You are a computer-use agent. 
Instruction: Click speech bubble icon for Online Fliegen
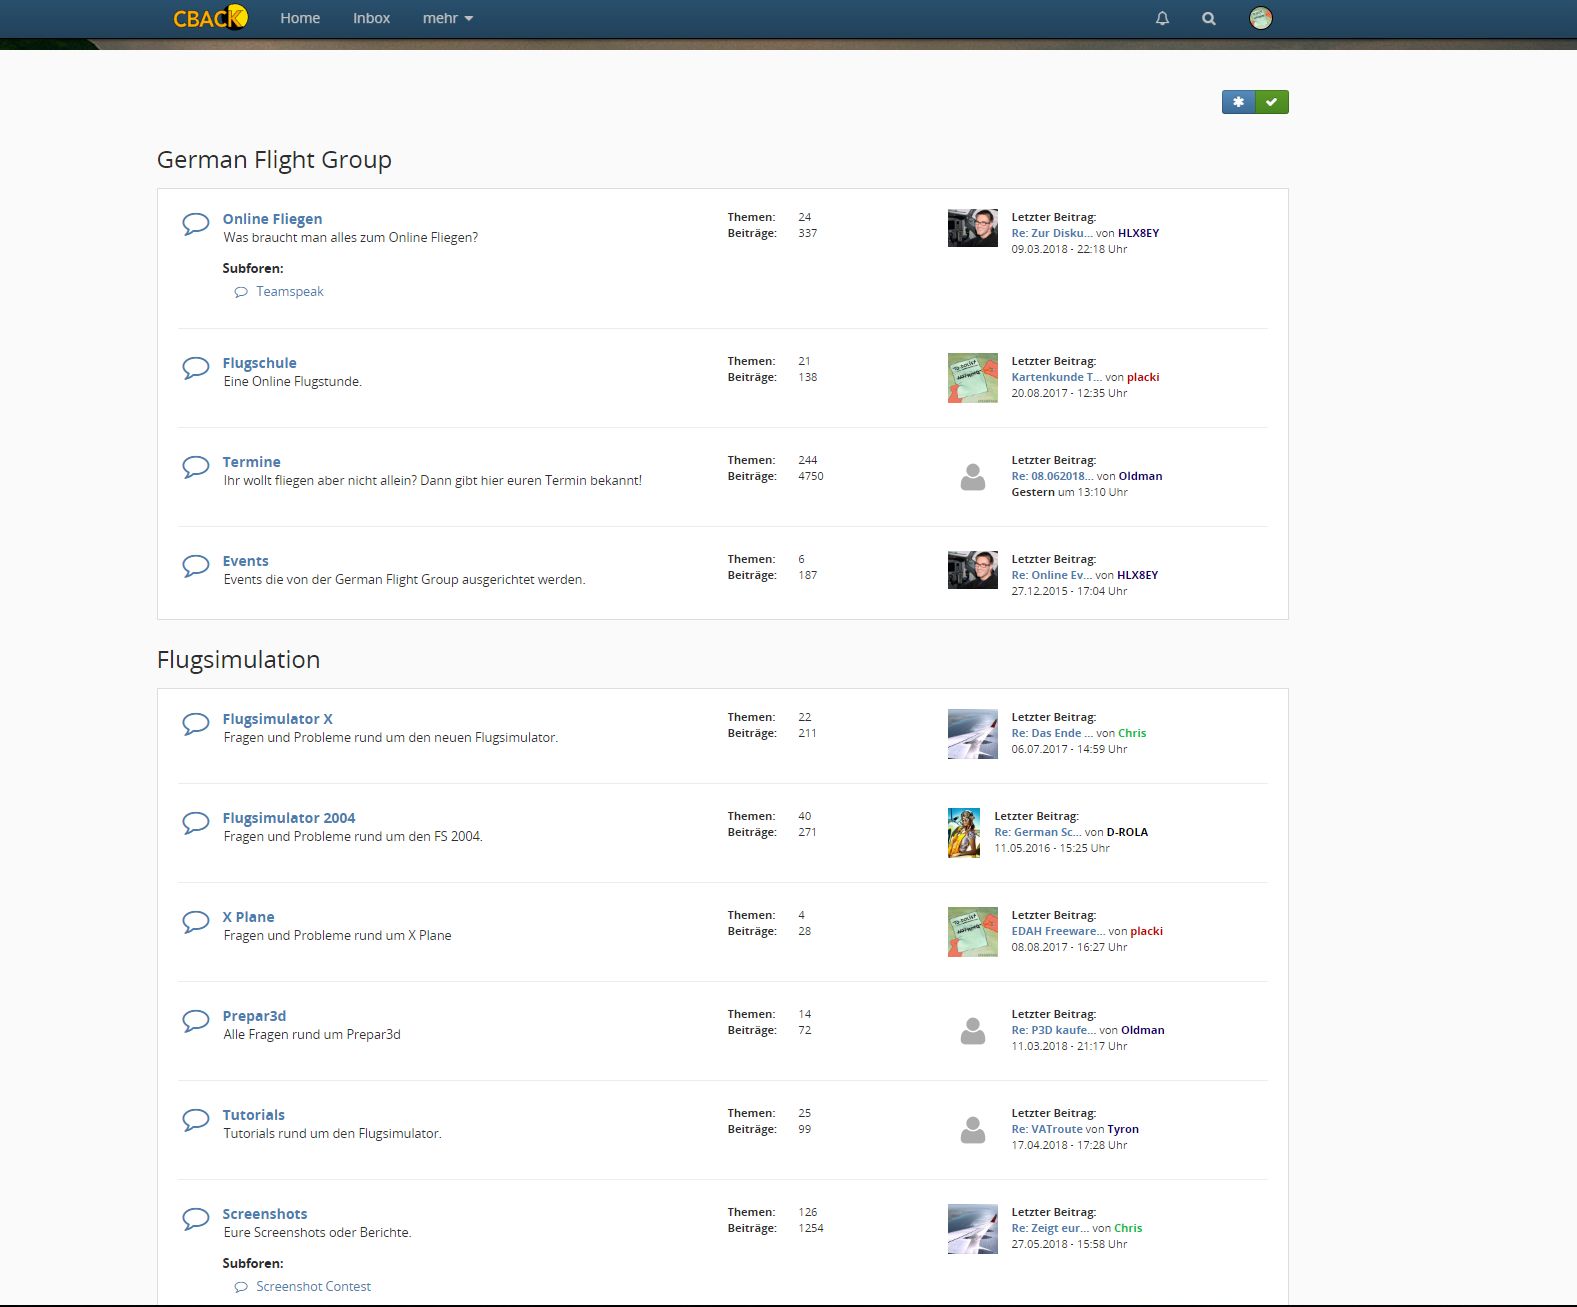coord(195,224)
